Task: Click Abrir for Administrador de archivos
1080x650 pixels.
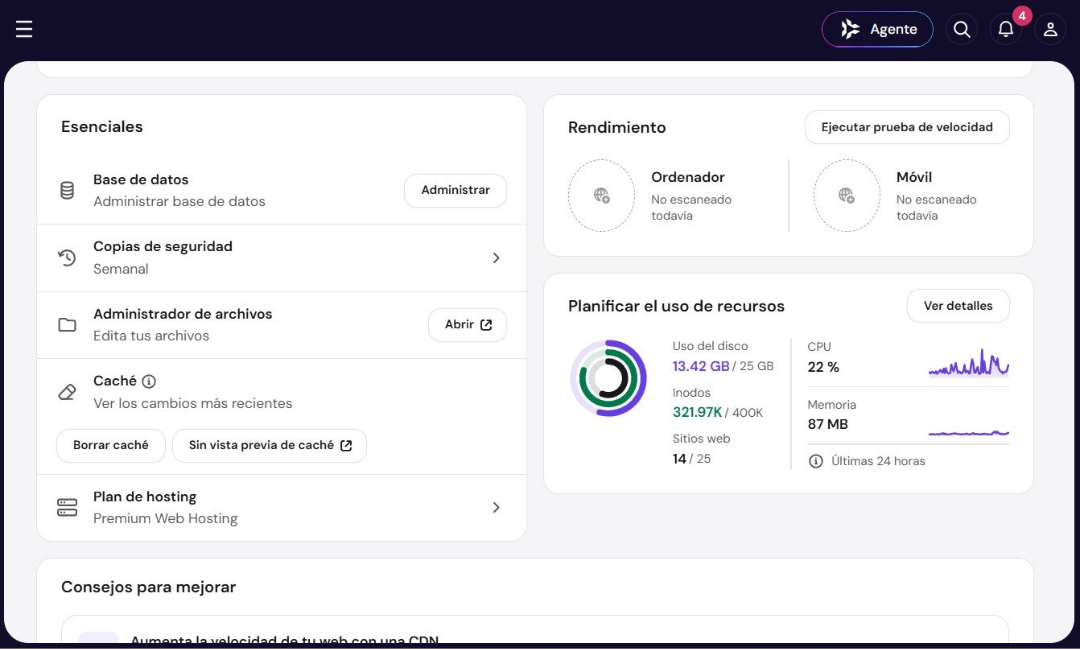Action: point(468,325)
